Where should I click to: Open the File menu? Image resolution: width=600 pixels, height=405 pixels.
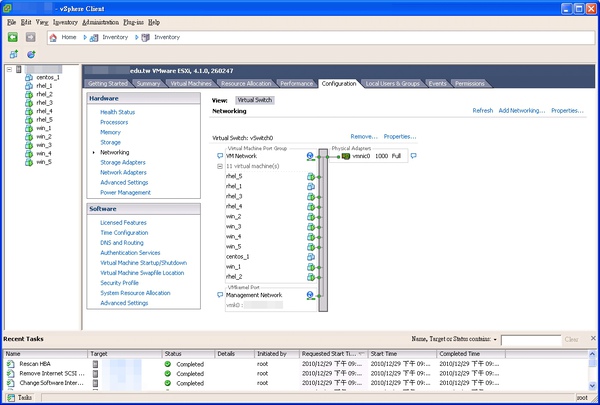11,22
